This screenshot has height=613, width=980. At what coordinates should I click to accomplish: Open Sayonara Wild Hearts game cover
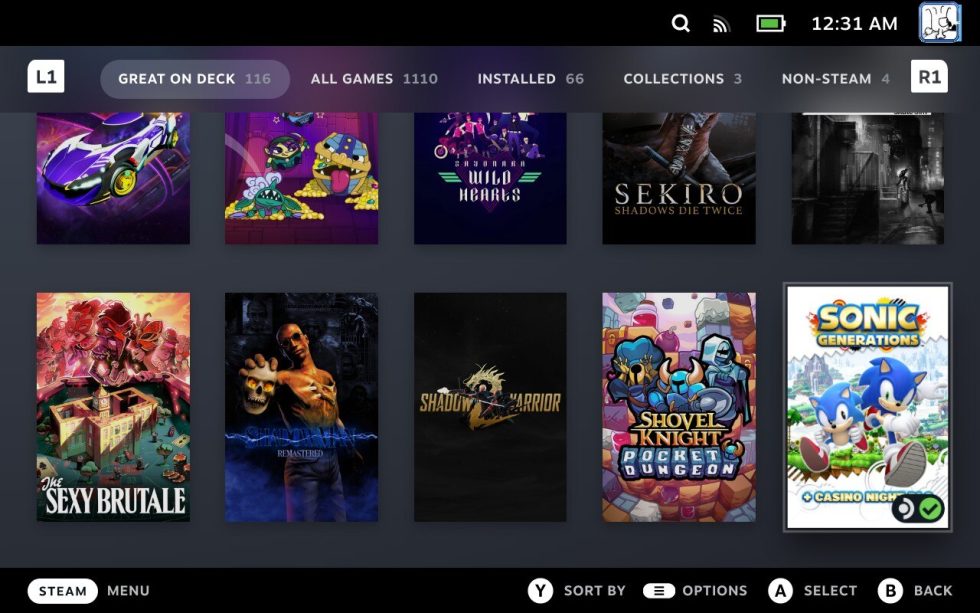490,178
